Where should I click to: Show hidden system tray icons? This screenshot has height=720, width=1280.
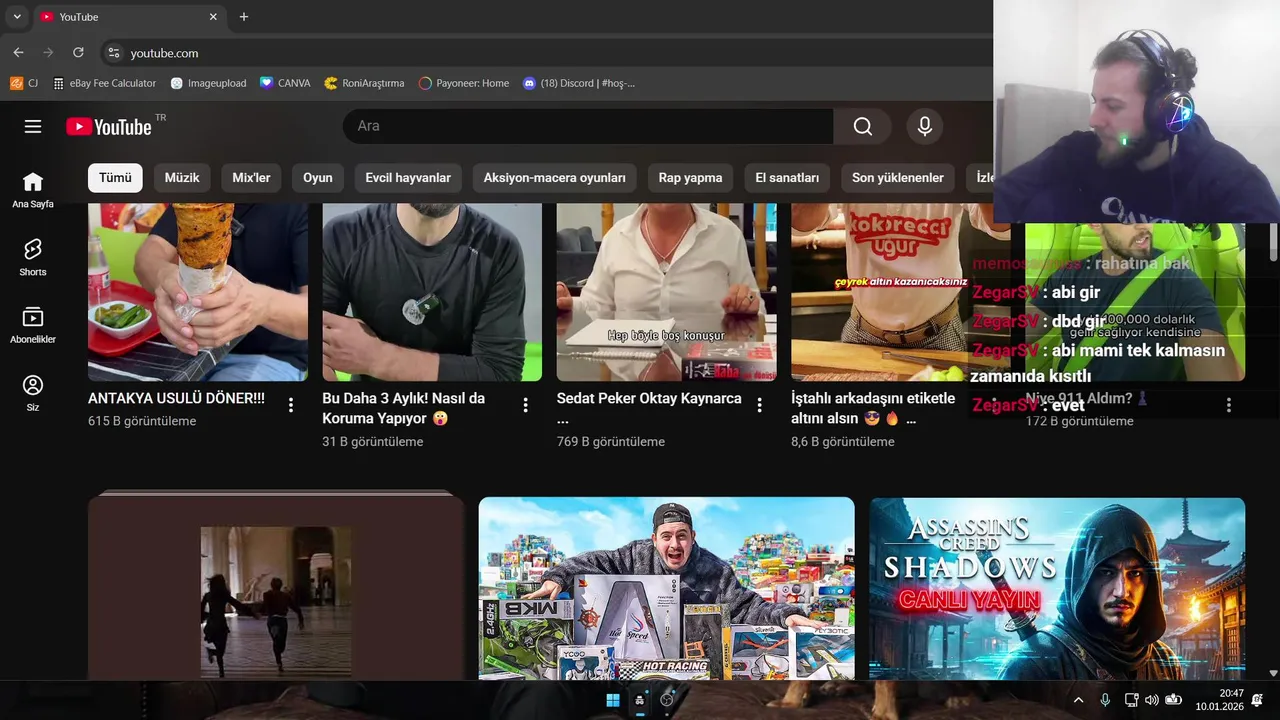pos(1078,700)
